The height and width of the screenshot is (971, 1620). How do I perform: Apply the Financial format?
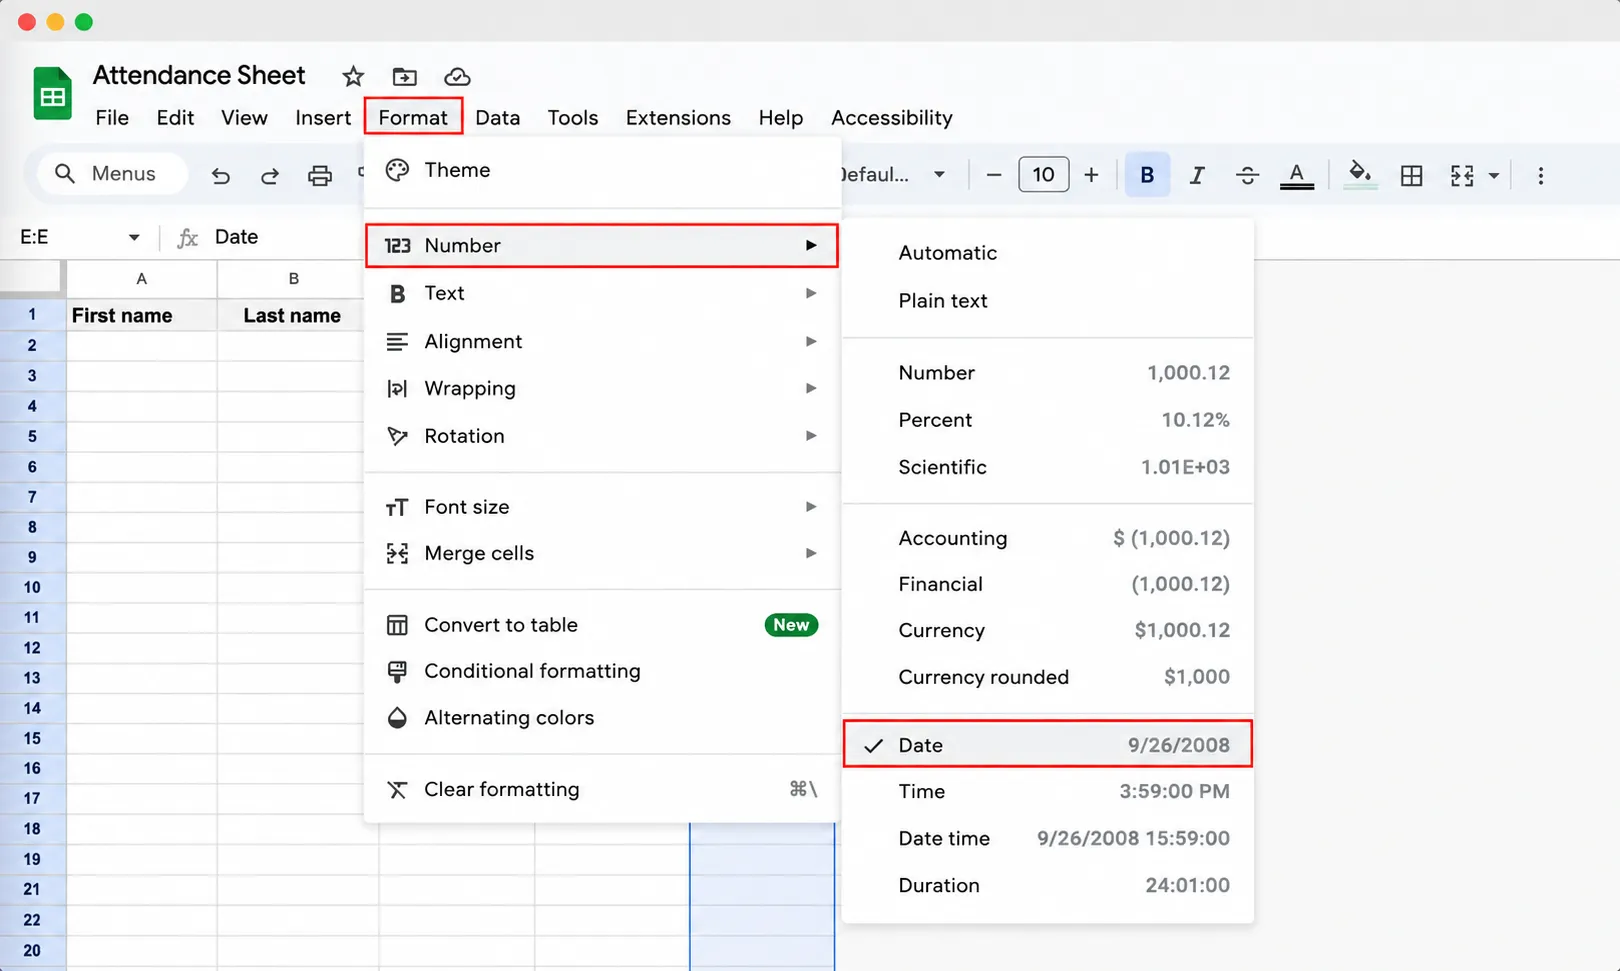coord(1048,584)
